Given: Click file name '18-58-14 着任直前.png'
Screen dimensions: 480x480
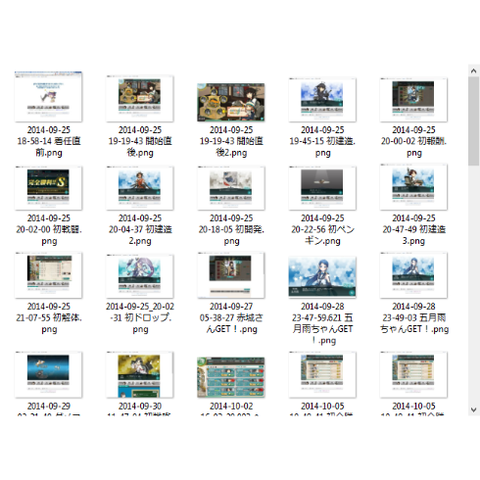Looking at the screenshot, I should 49,141.
